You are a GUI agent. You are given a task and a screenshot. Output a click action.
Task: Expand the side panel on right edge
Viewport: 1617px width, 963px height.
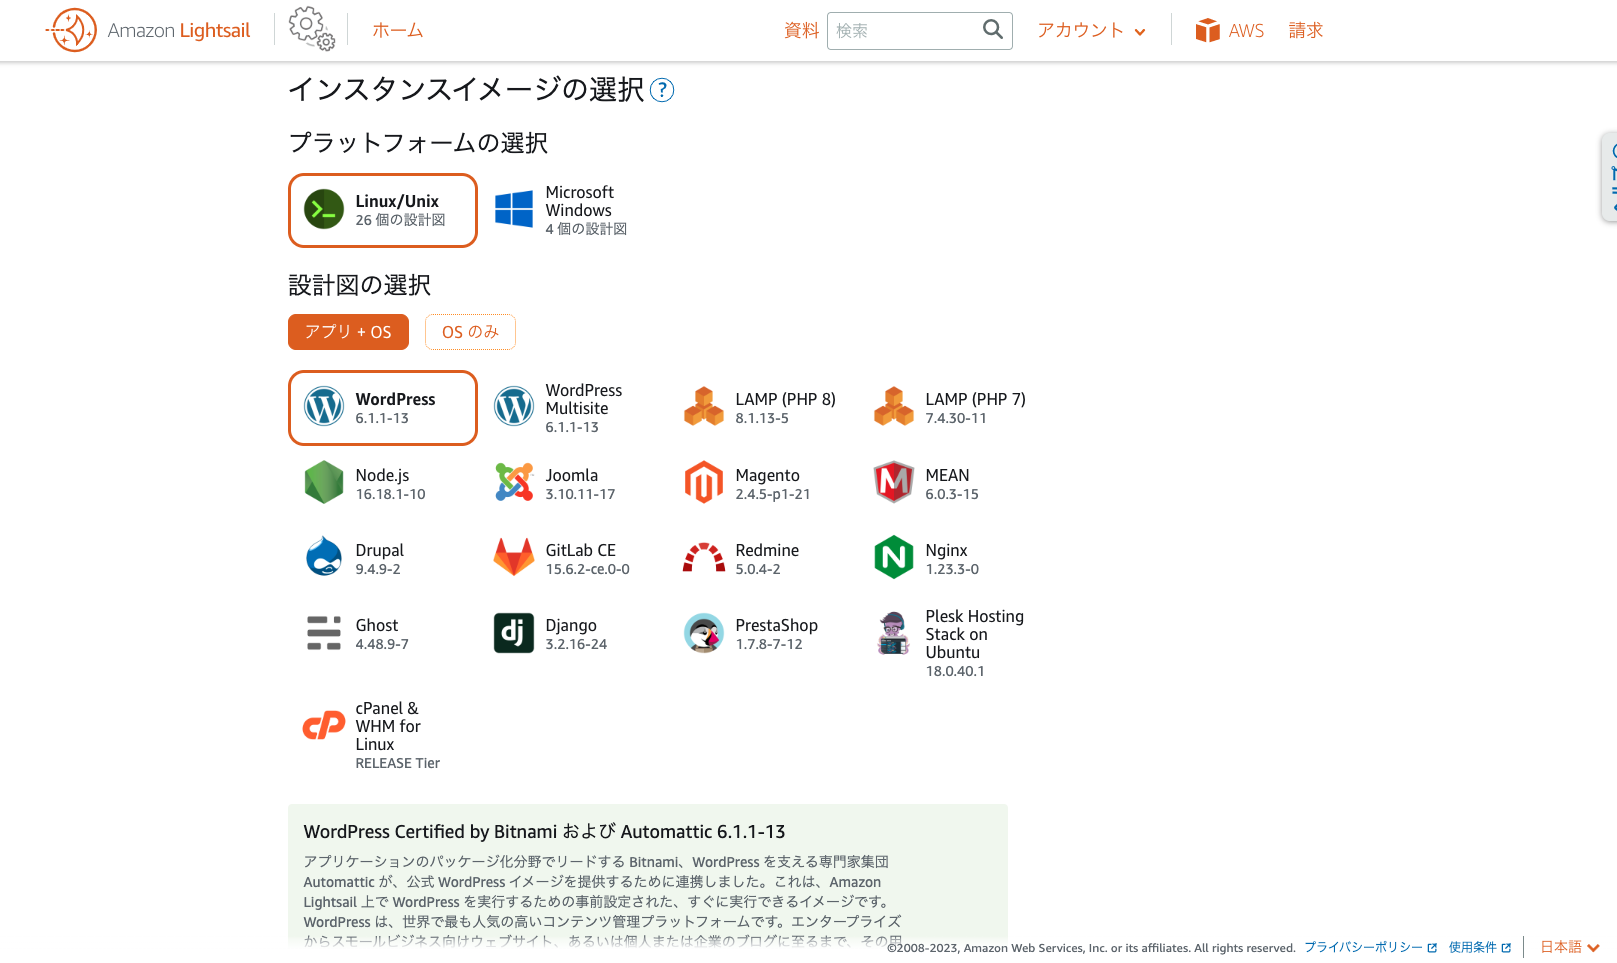click(x=1609, y=177)
